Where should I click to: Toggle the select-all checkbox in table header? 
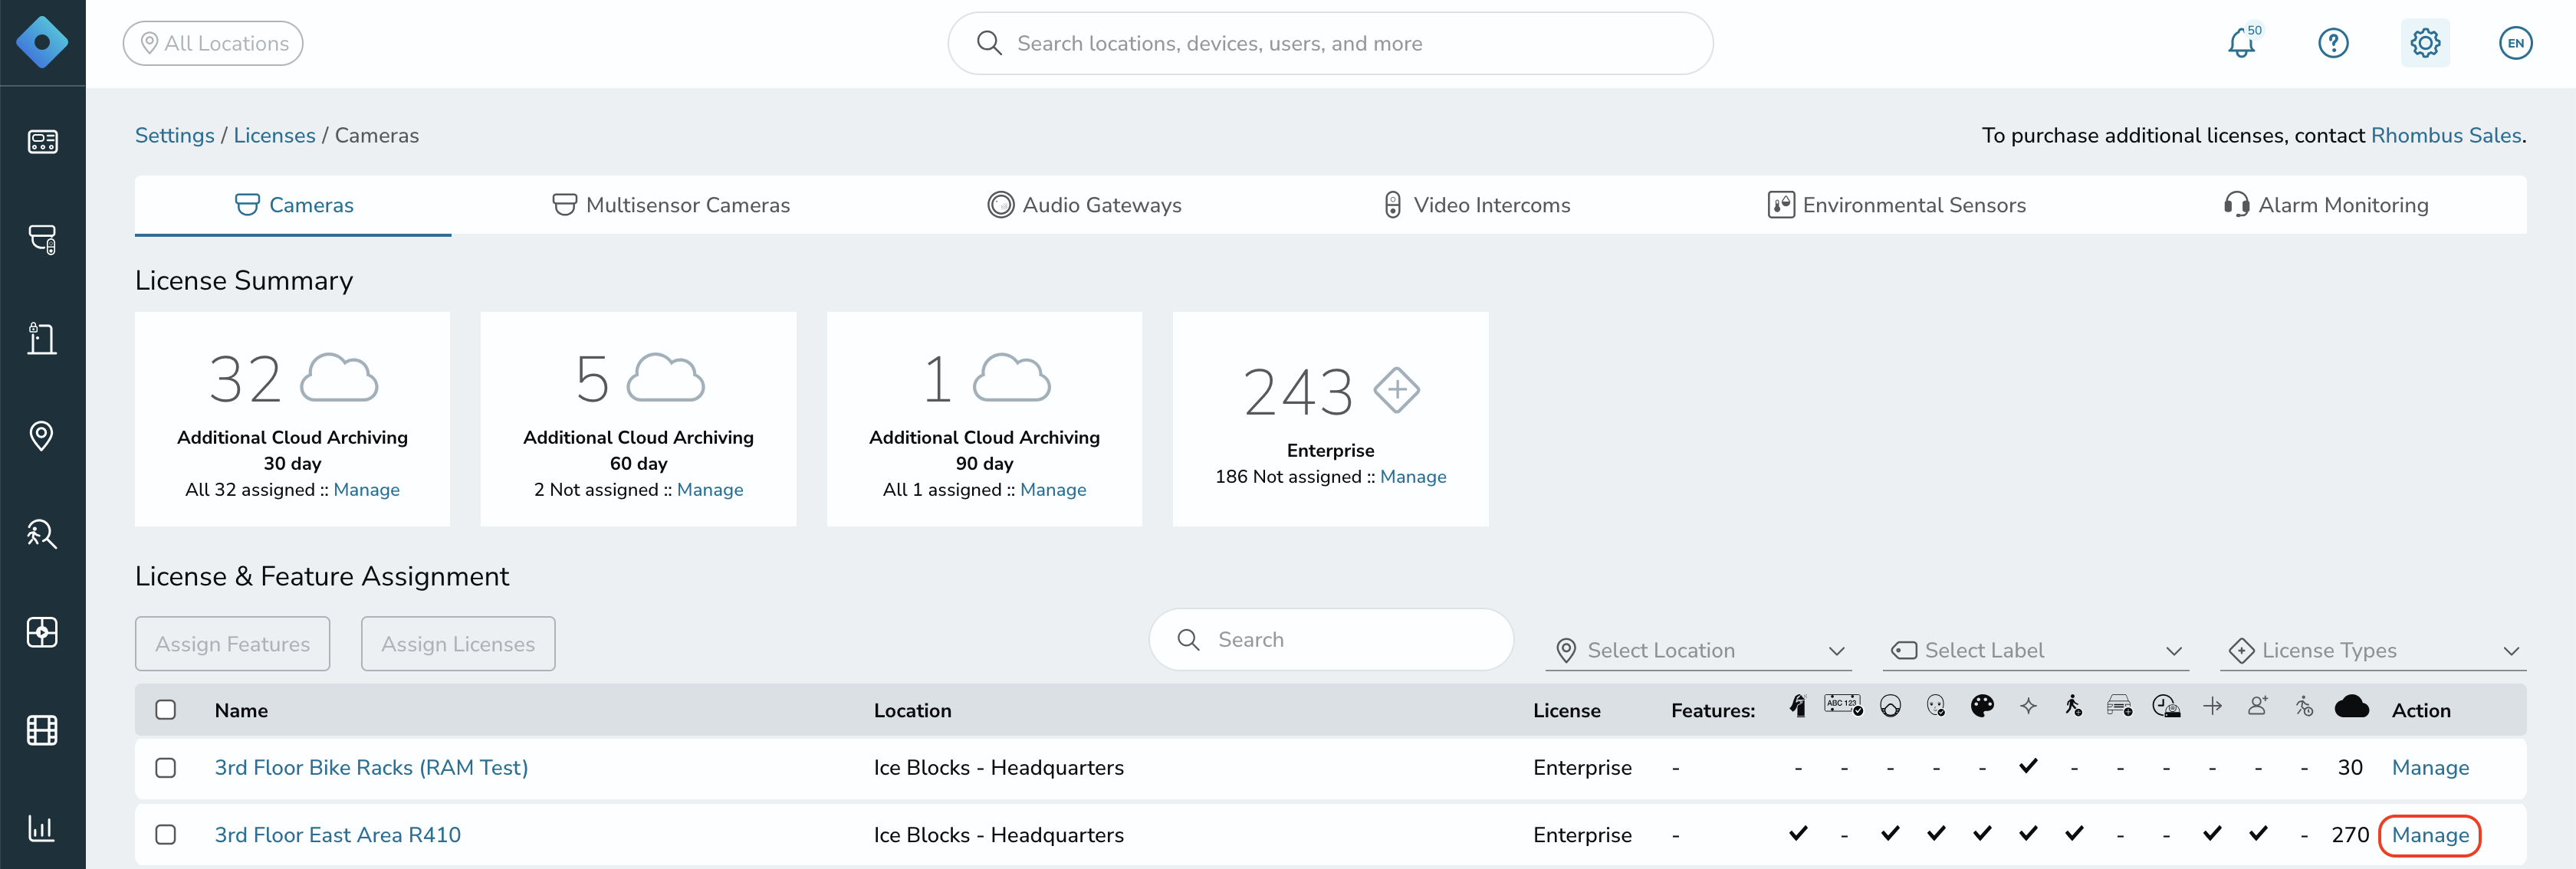[166, 710]
